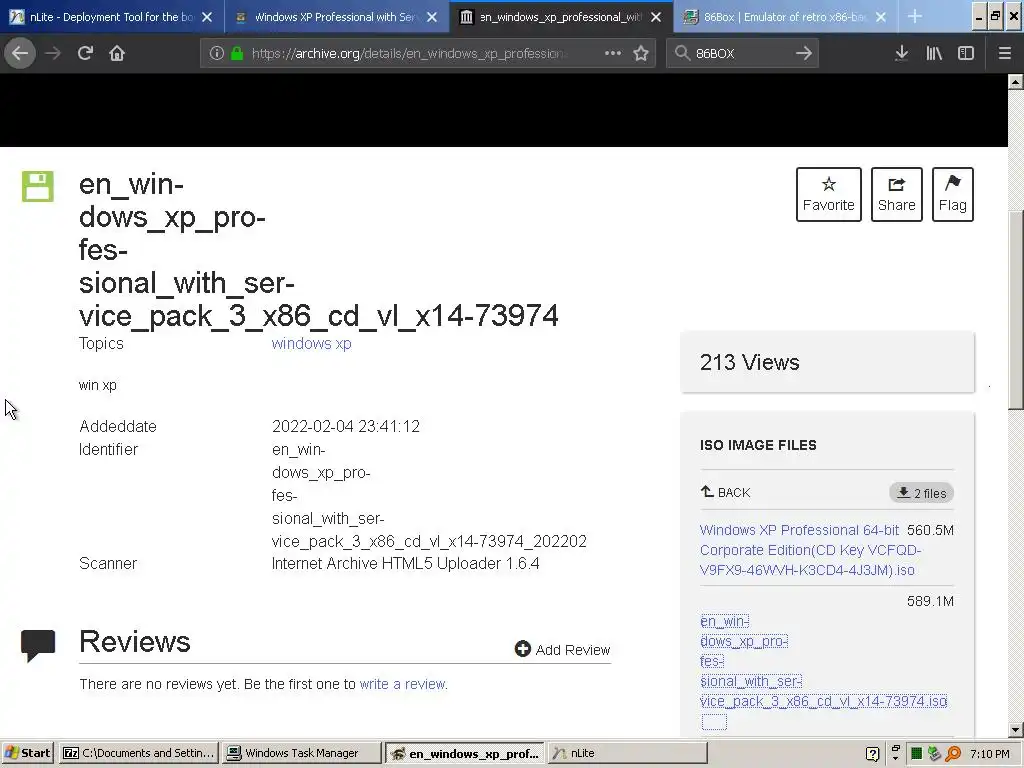
Task: Flag this archive item
Action: (952, 195)
